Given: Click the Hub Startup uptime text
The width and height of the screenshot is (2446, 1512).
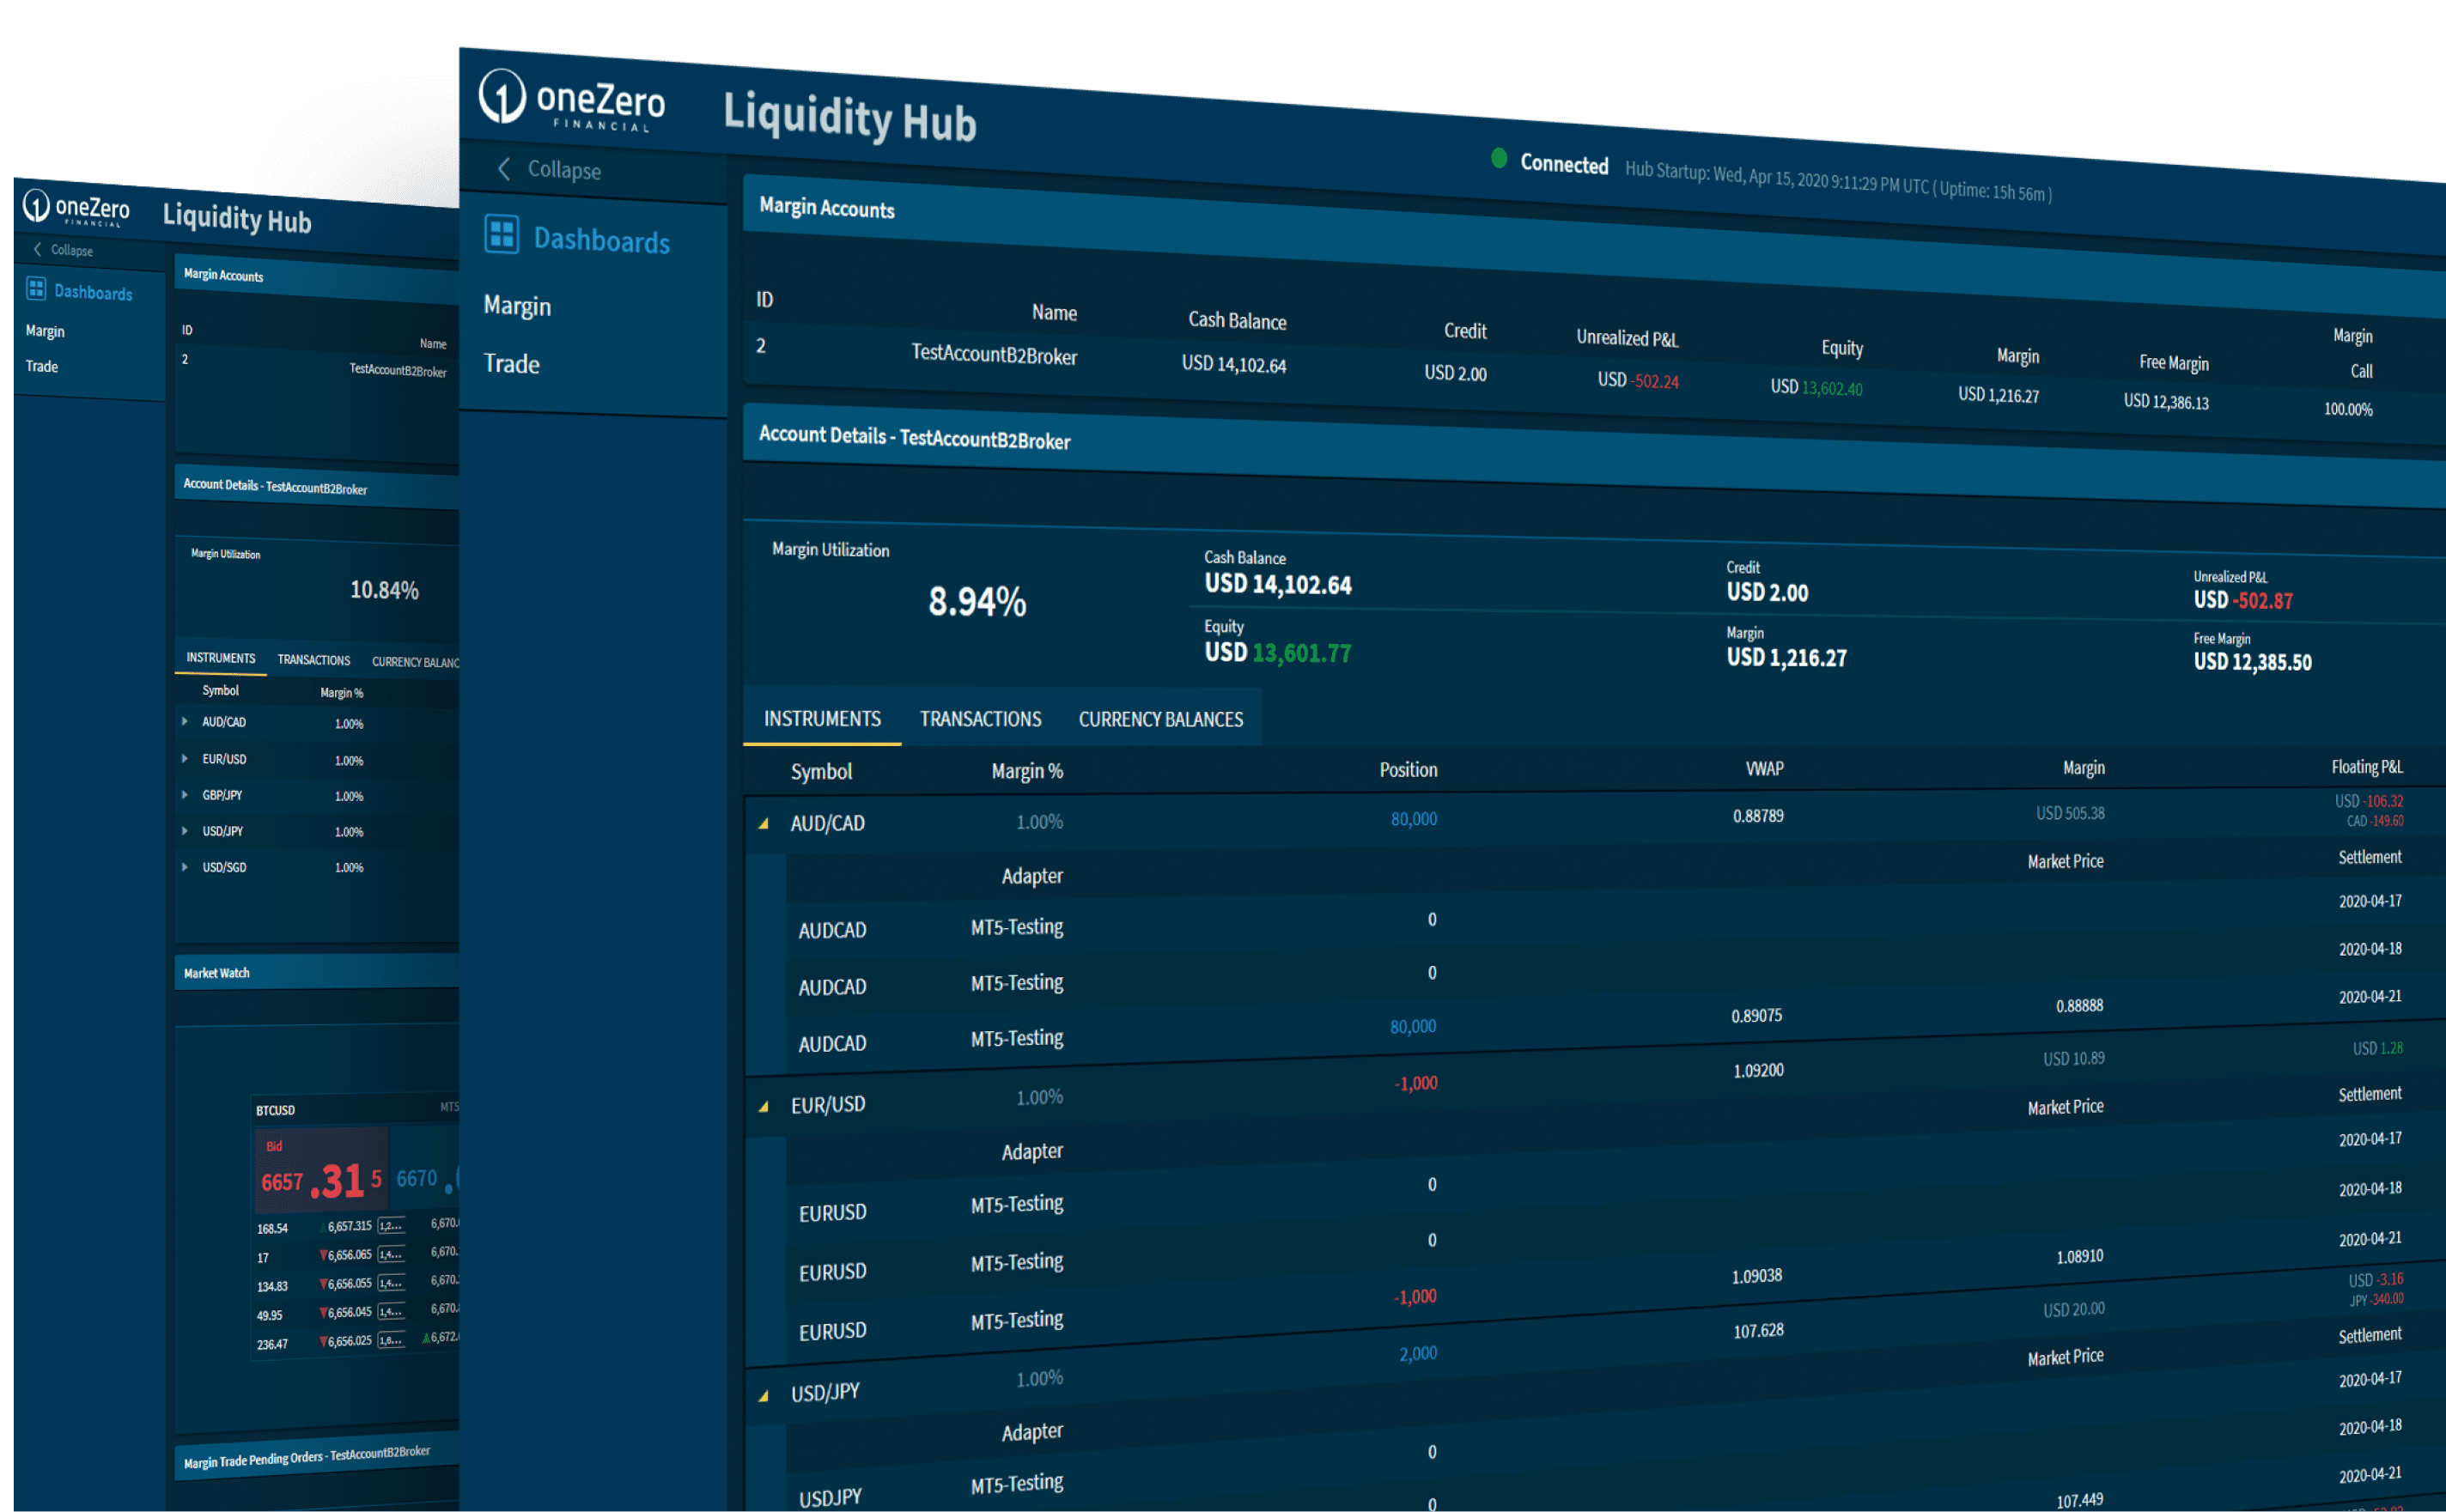Looking at the screenshot, I should 1838,181.
